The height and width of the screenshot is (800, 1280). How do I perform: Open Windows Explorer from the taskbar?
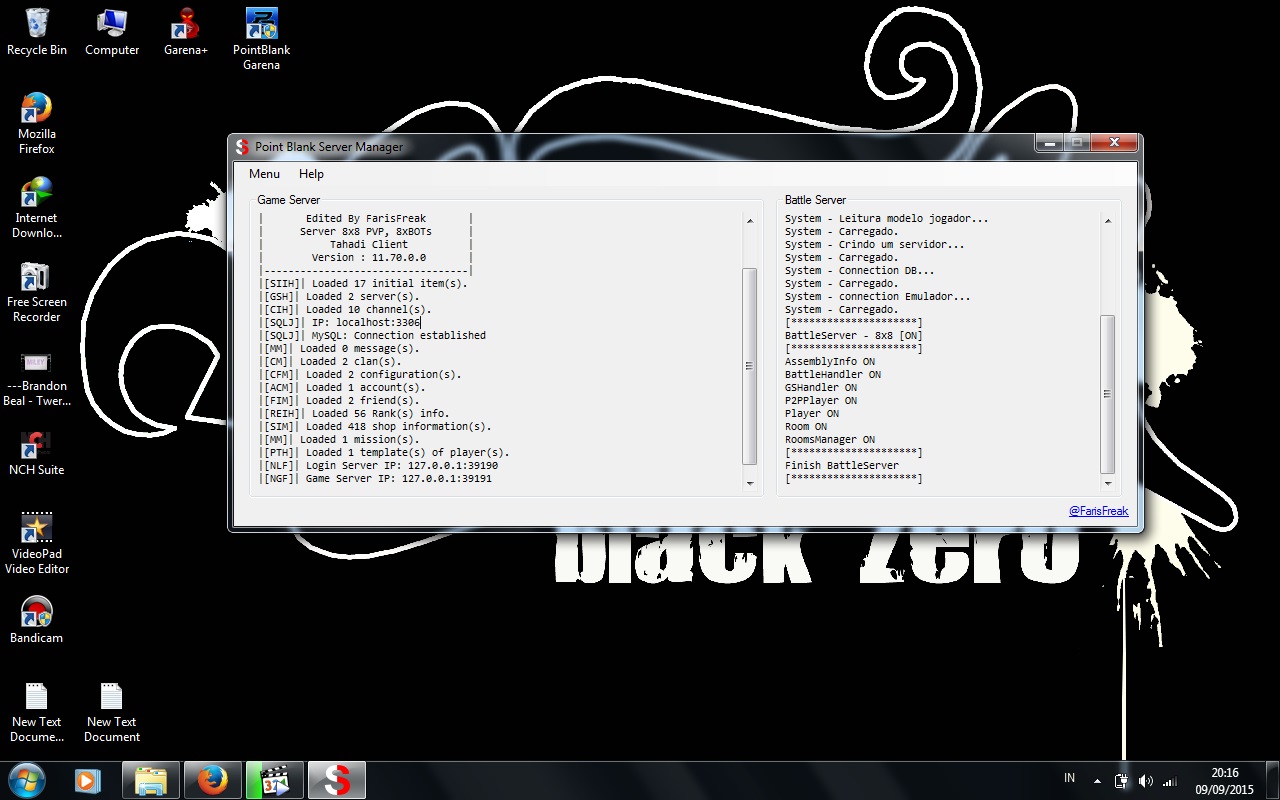[x=150, y=780]
